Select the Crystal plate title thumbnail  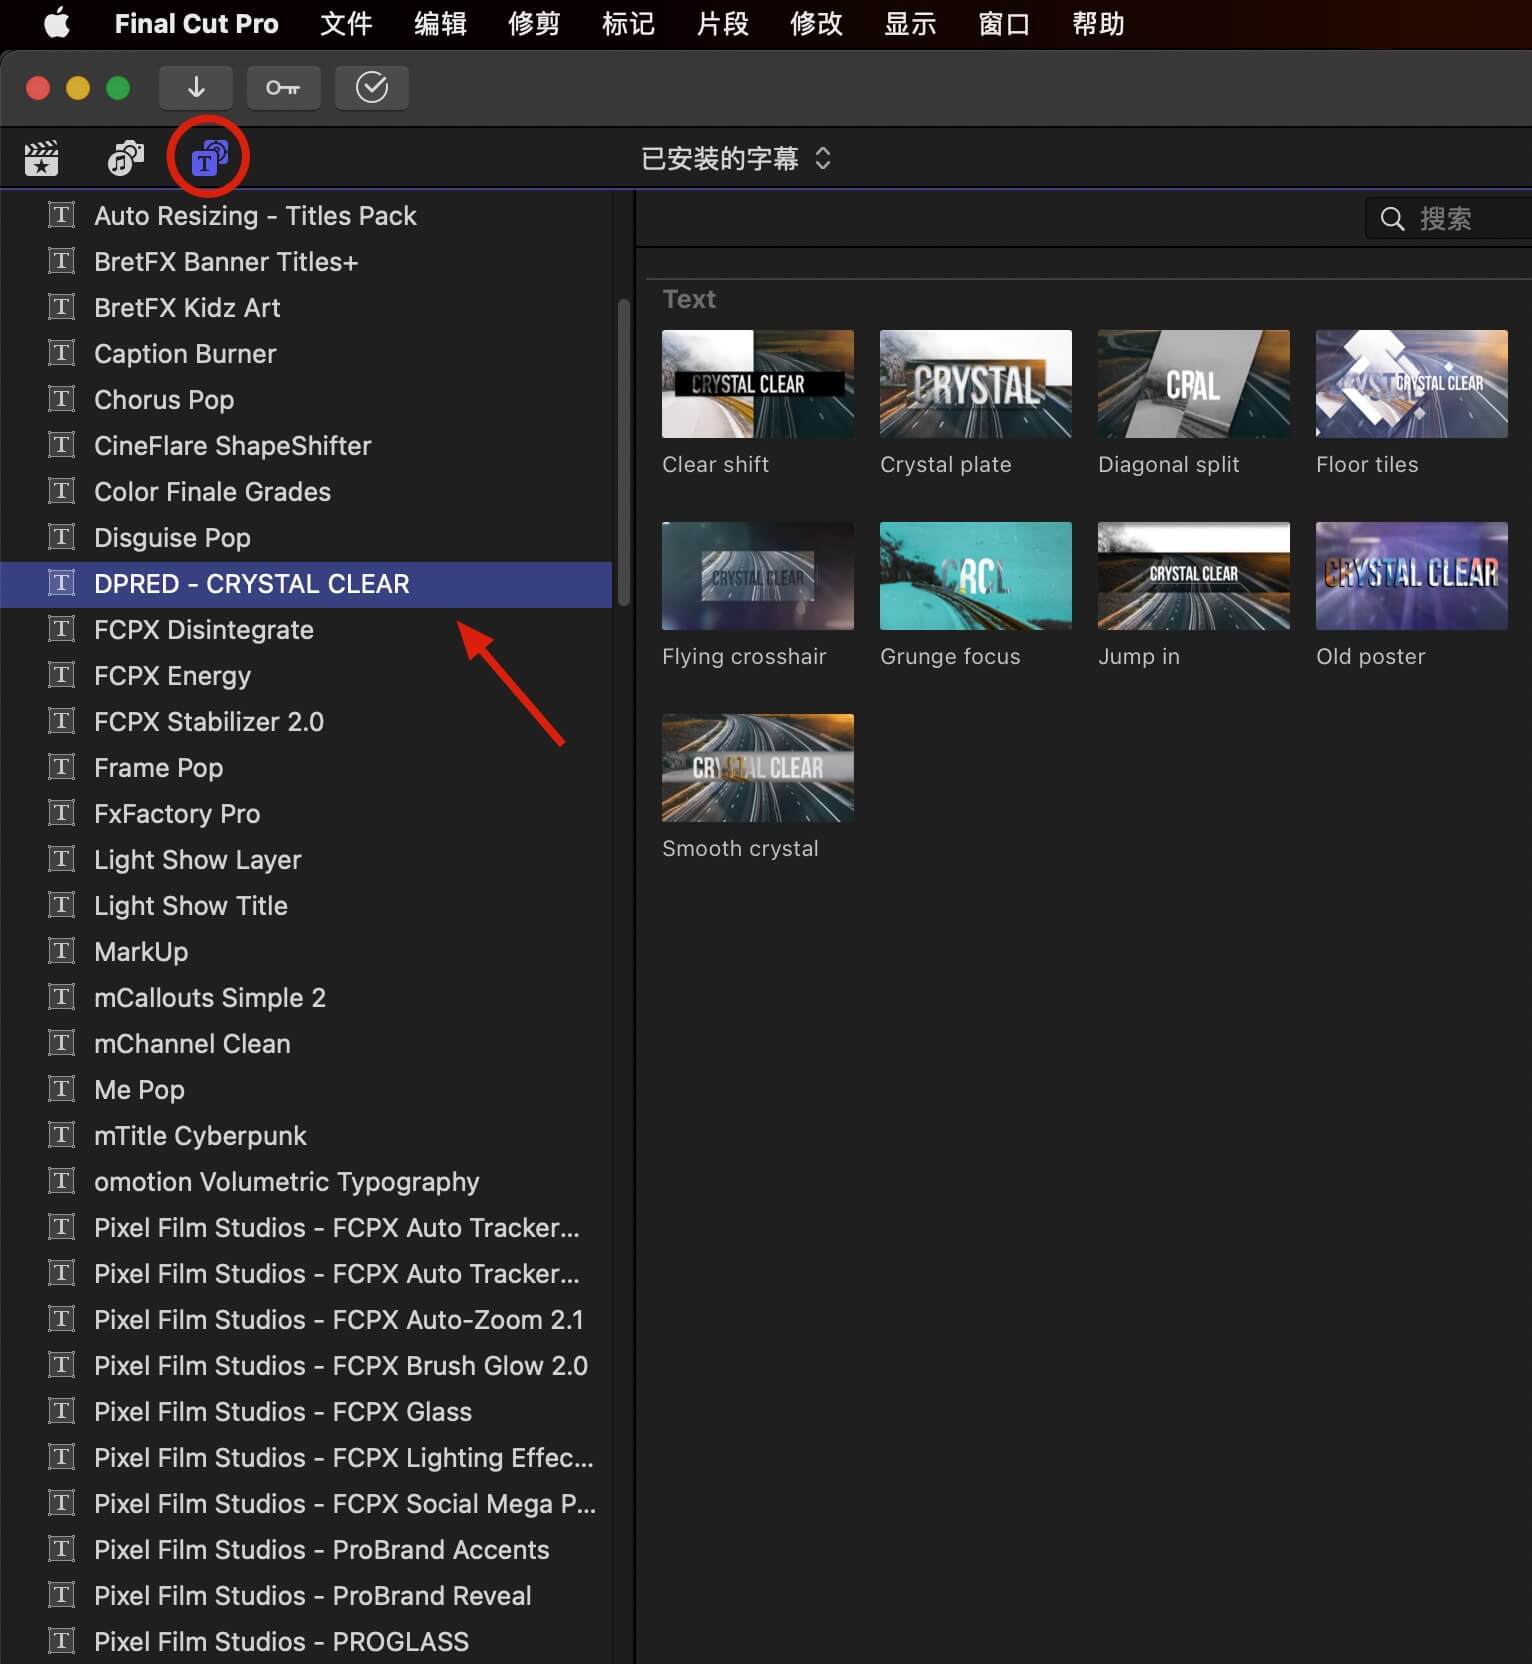coord(976,384)
